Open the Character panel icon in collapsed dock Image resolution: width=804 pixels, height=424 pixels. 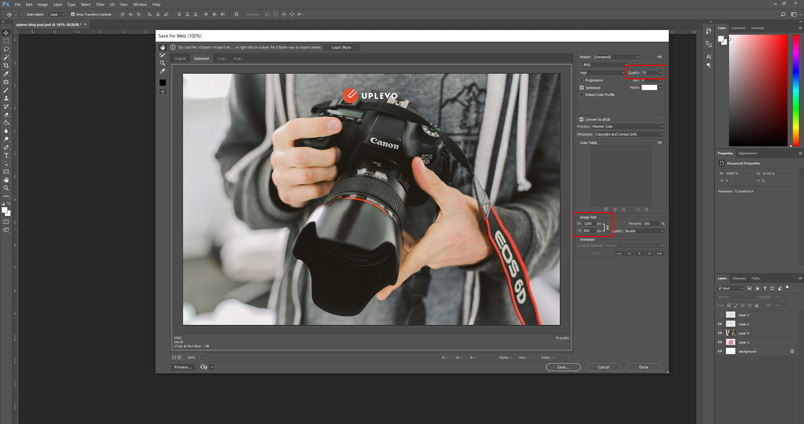708,57
